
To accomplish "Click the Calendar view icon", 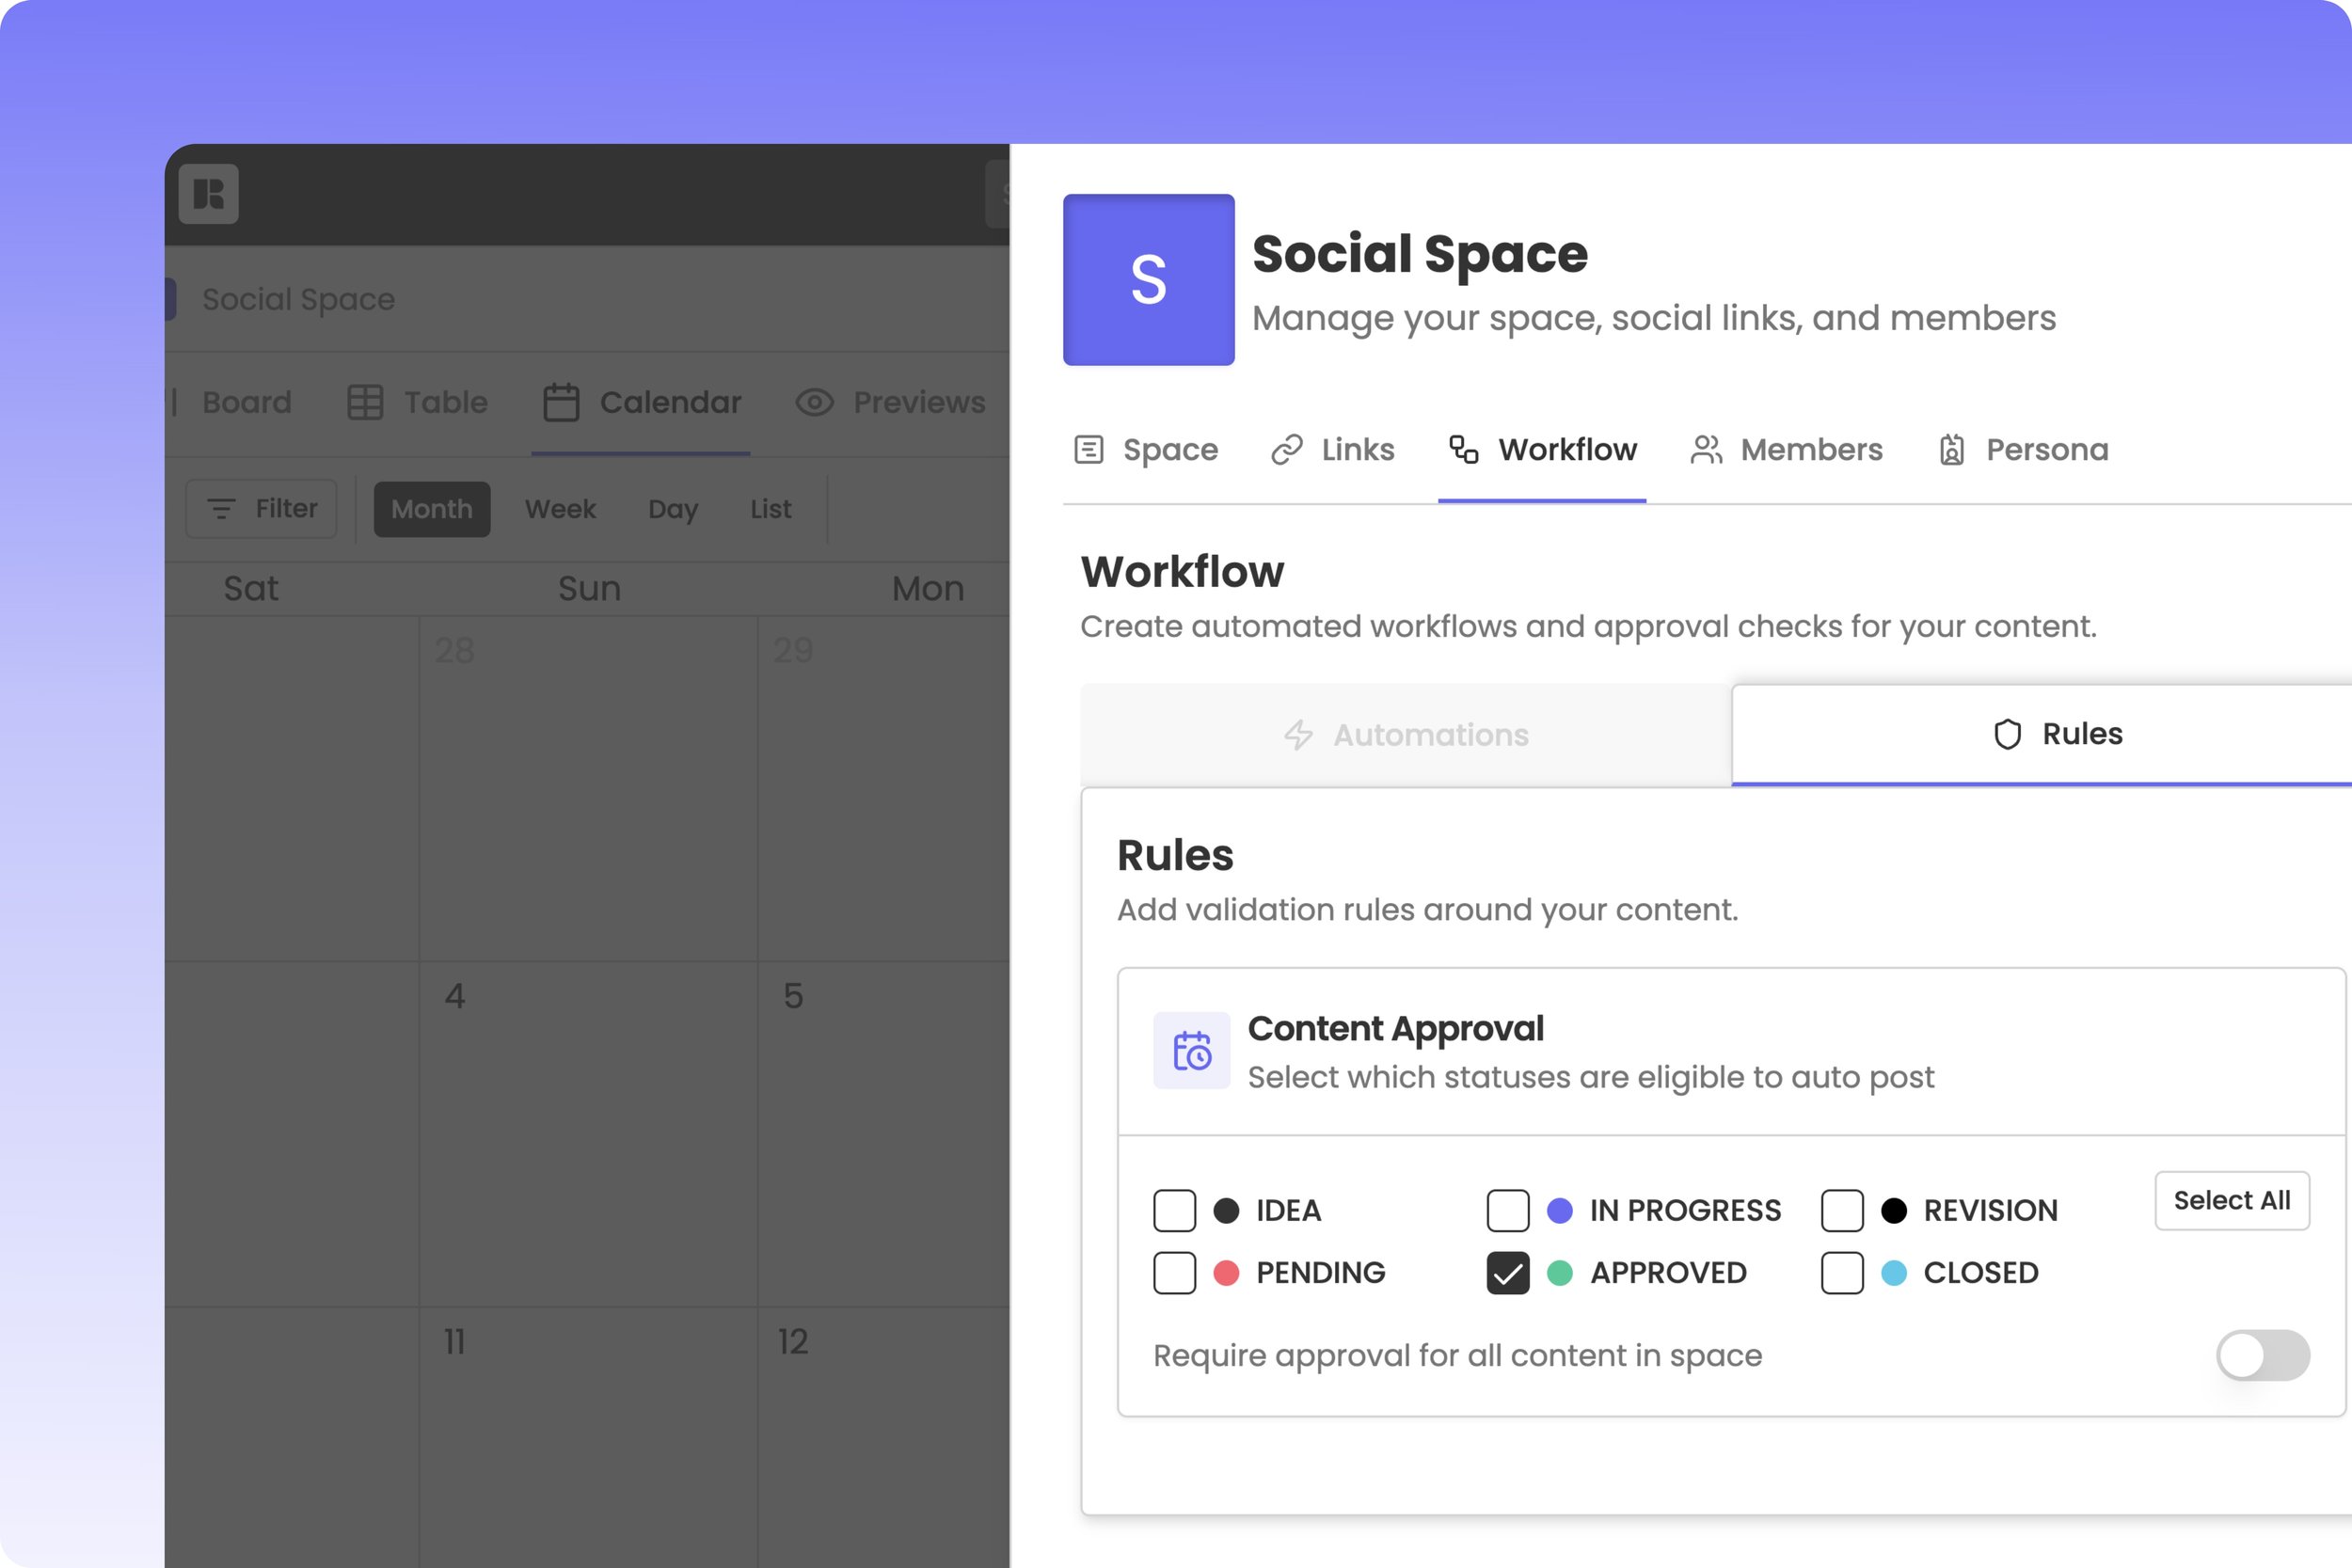I will point(560,402).
